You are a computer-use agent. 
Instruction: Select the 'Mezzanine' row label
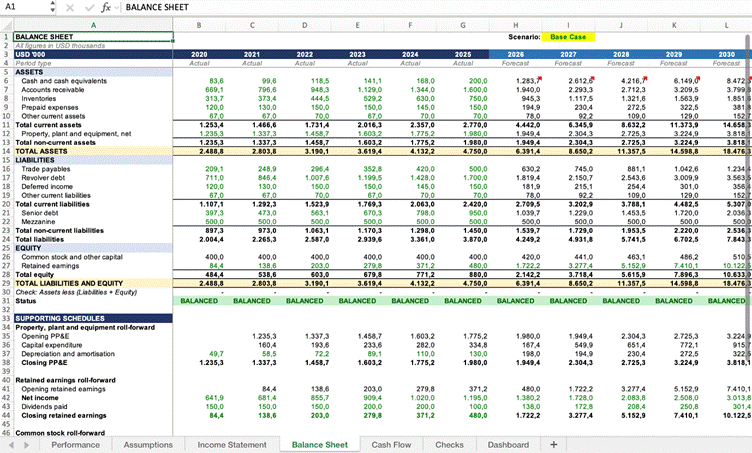tap(38, 221)
